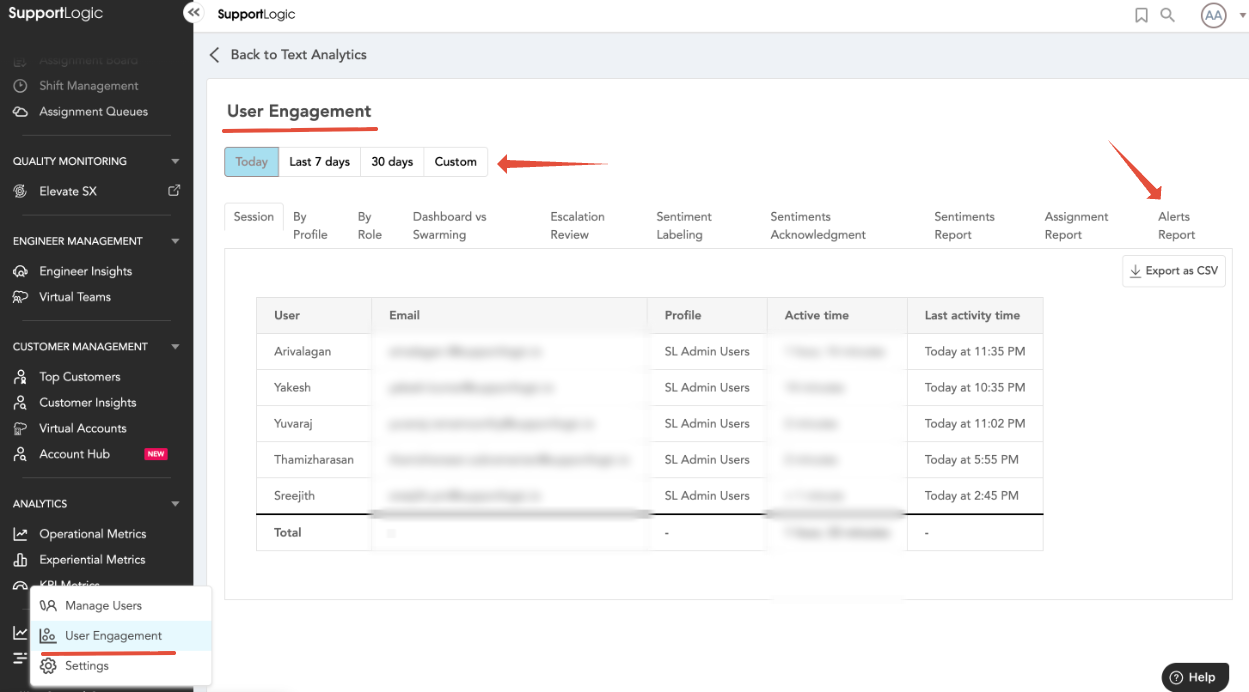Screen dimensions: 1249x692
Task: Open the AA user avatar menu
Action: 1213,15
